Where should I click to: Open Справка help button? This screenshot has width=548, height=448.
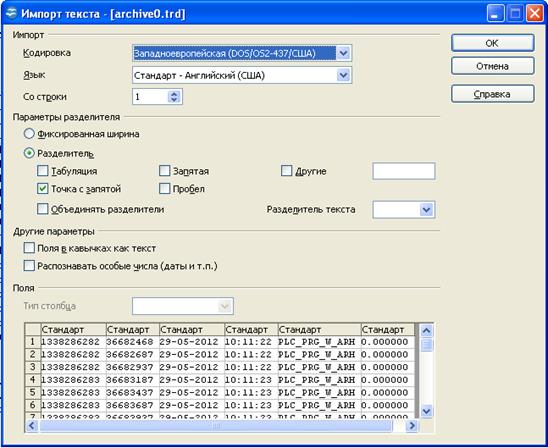pyautogui.click(x=492, y=94)
